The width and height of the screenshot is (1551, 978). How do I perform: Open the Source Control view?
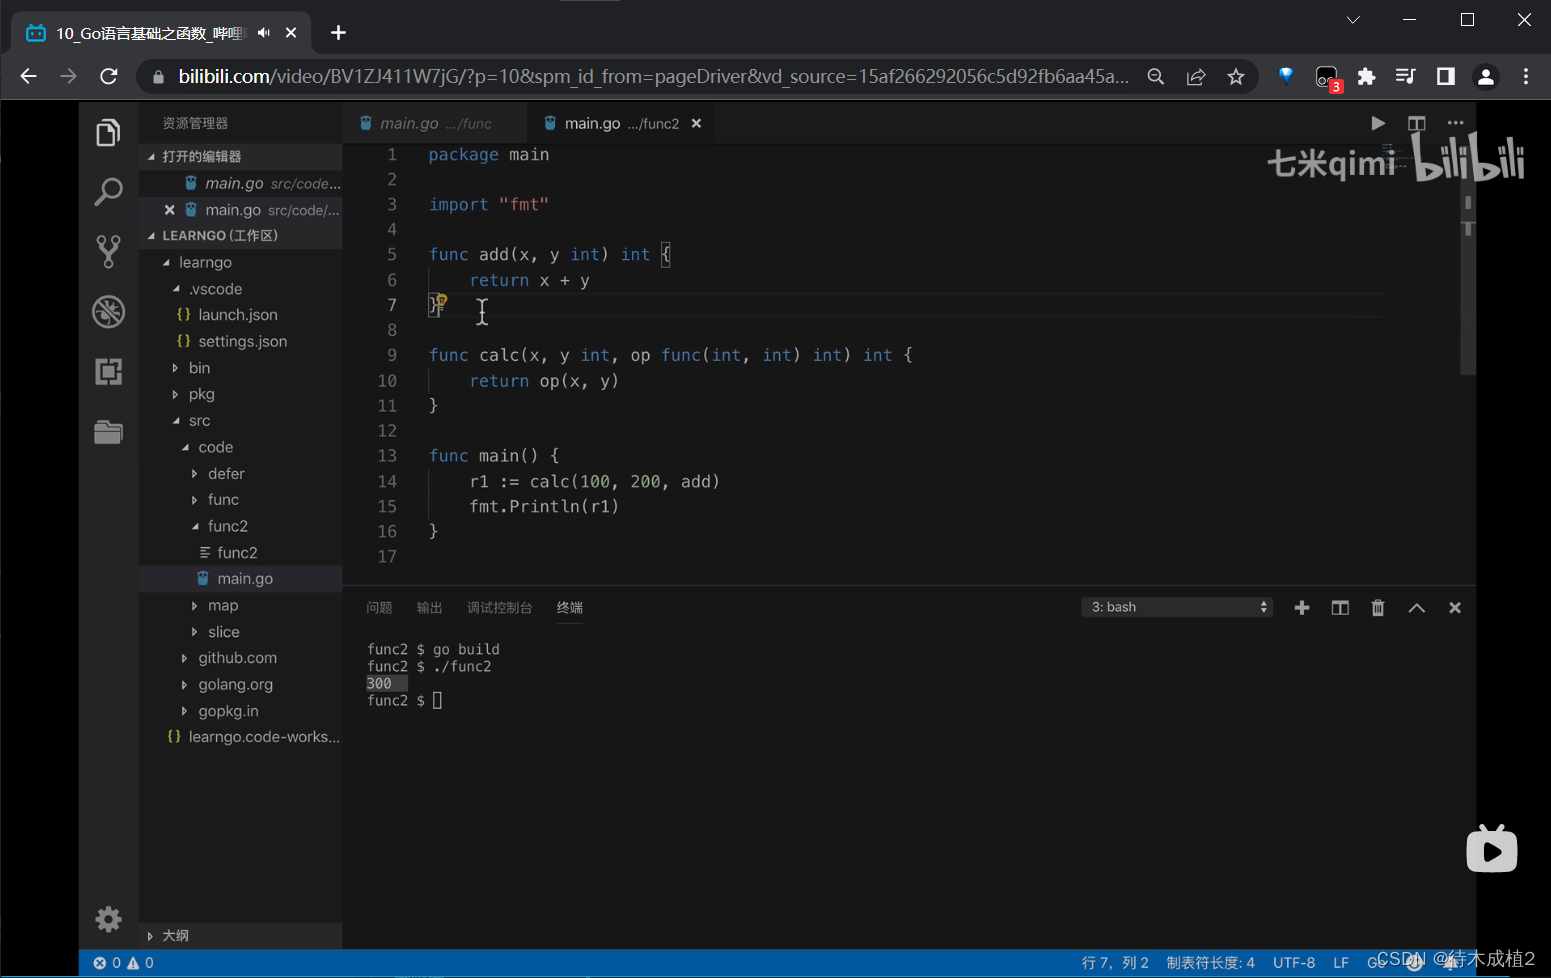click(x=108, y=251)
